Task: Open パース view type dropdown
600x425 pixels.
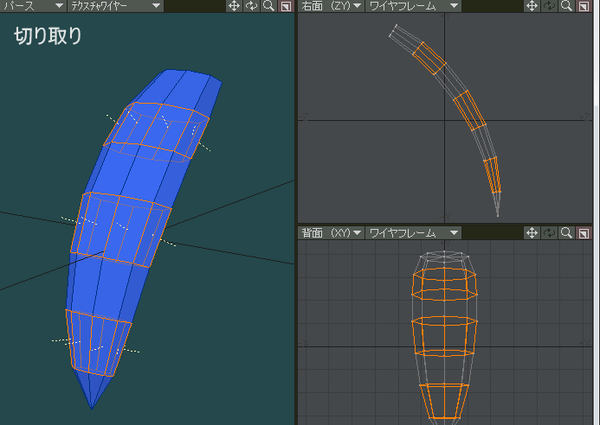Action: click(x=33, y=6)
